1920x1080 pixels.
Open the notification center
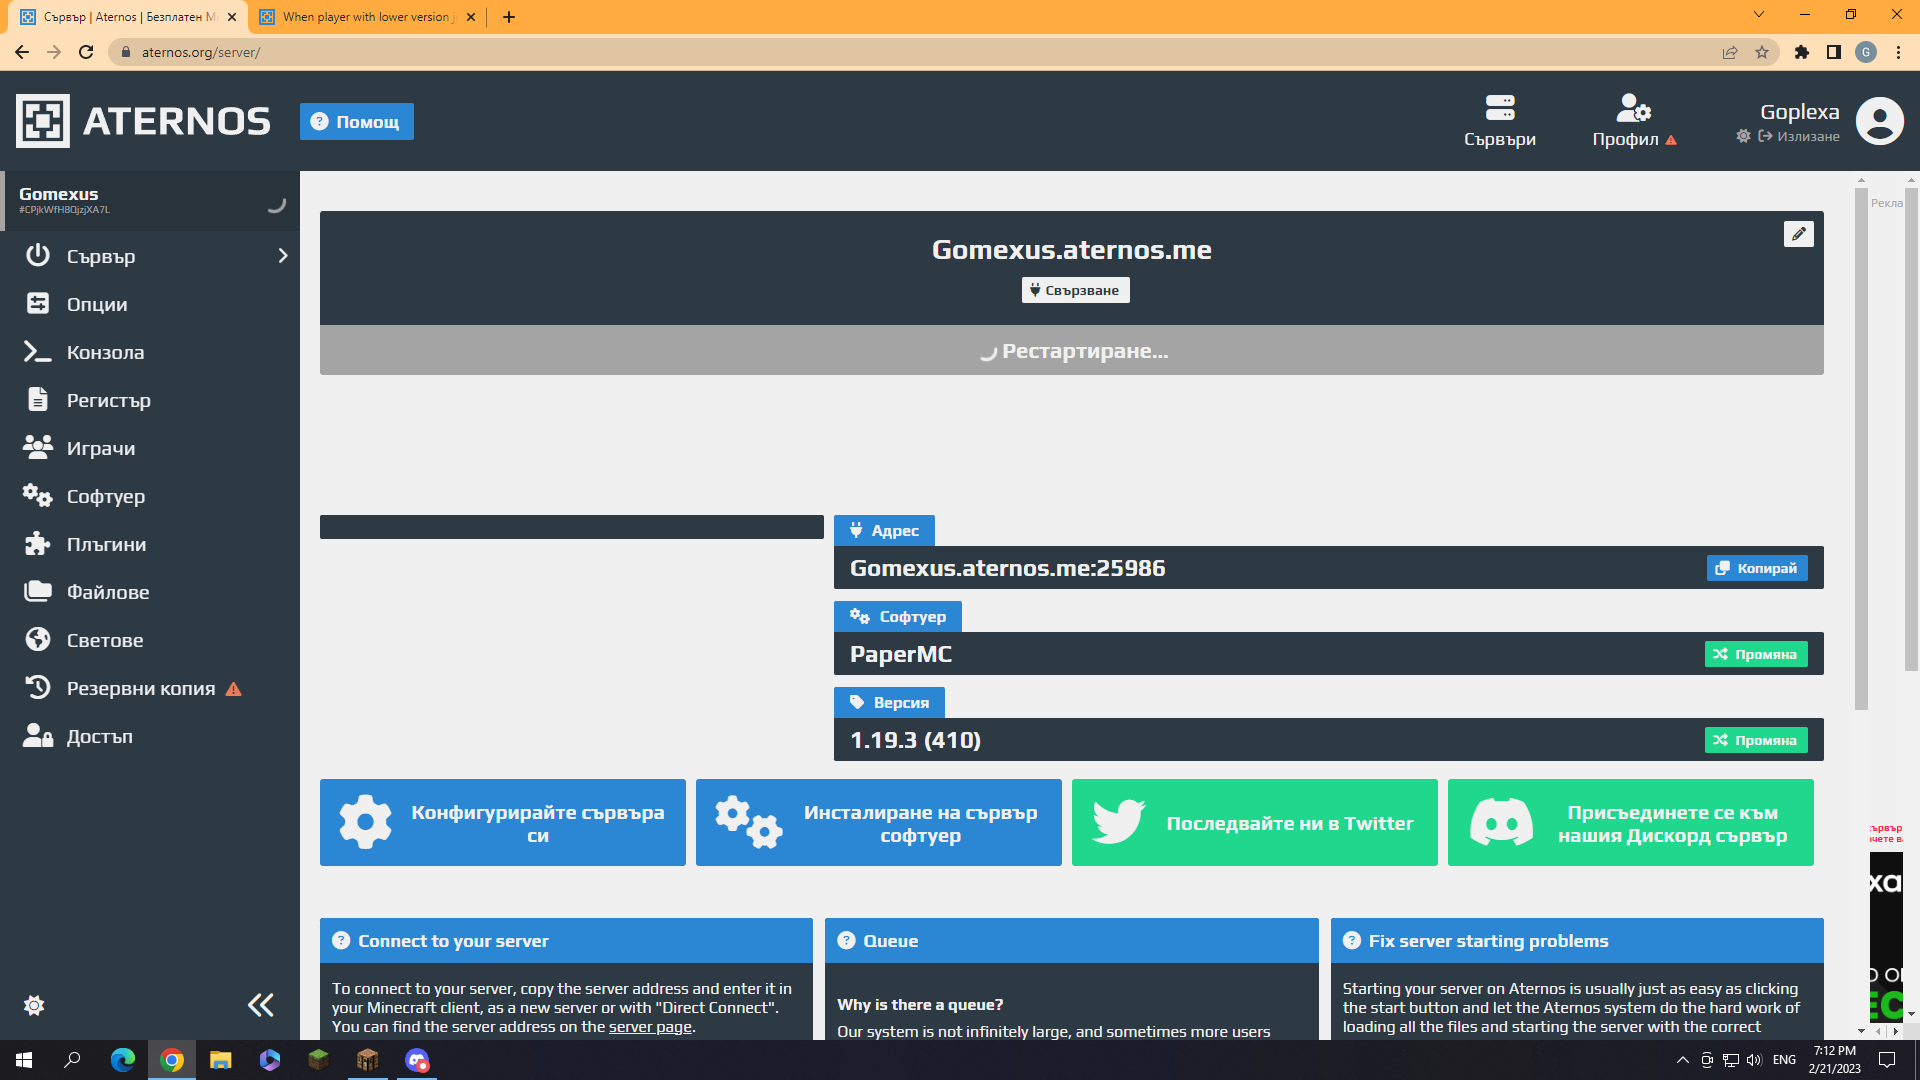[x=1888, y=1060]
